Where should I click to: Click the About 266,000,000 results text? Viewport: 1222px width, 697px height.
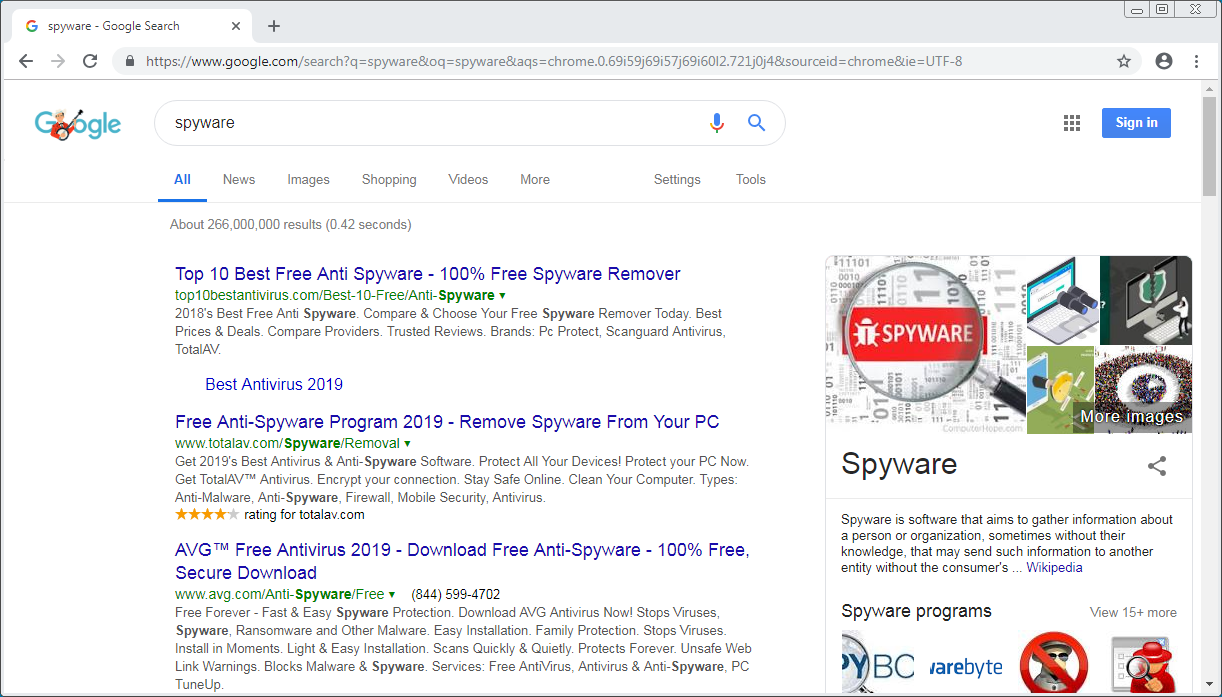coord(290,225)
